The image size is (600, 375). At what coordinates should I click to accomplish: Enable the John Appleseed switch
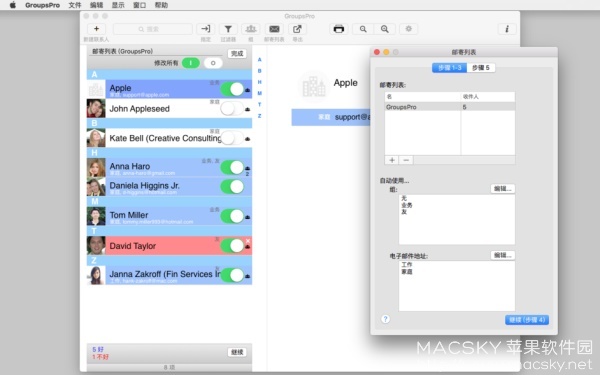click(x=232, y=109)
